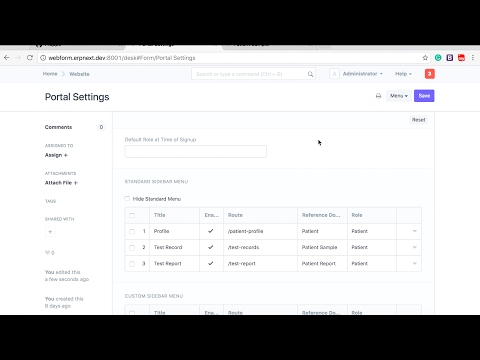
Task: Focus the search or type a command box
Action: (253, 74)
